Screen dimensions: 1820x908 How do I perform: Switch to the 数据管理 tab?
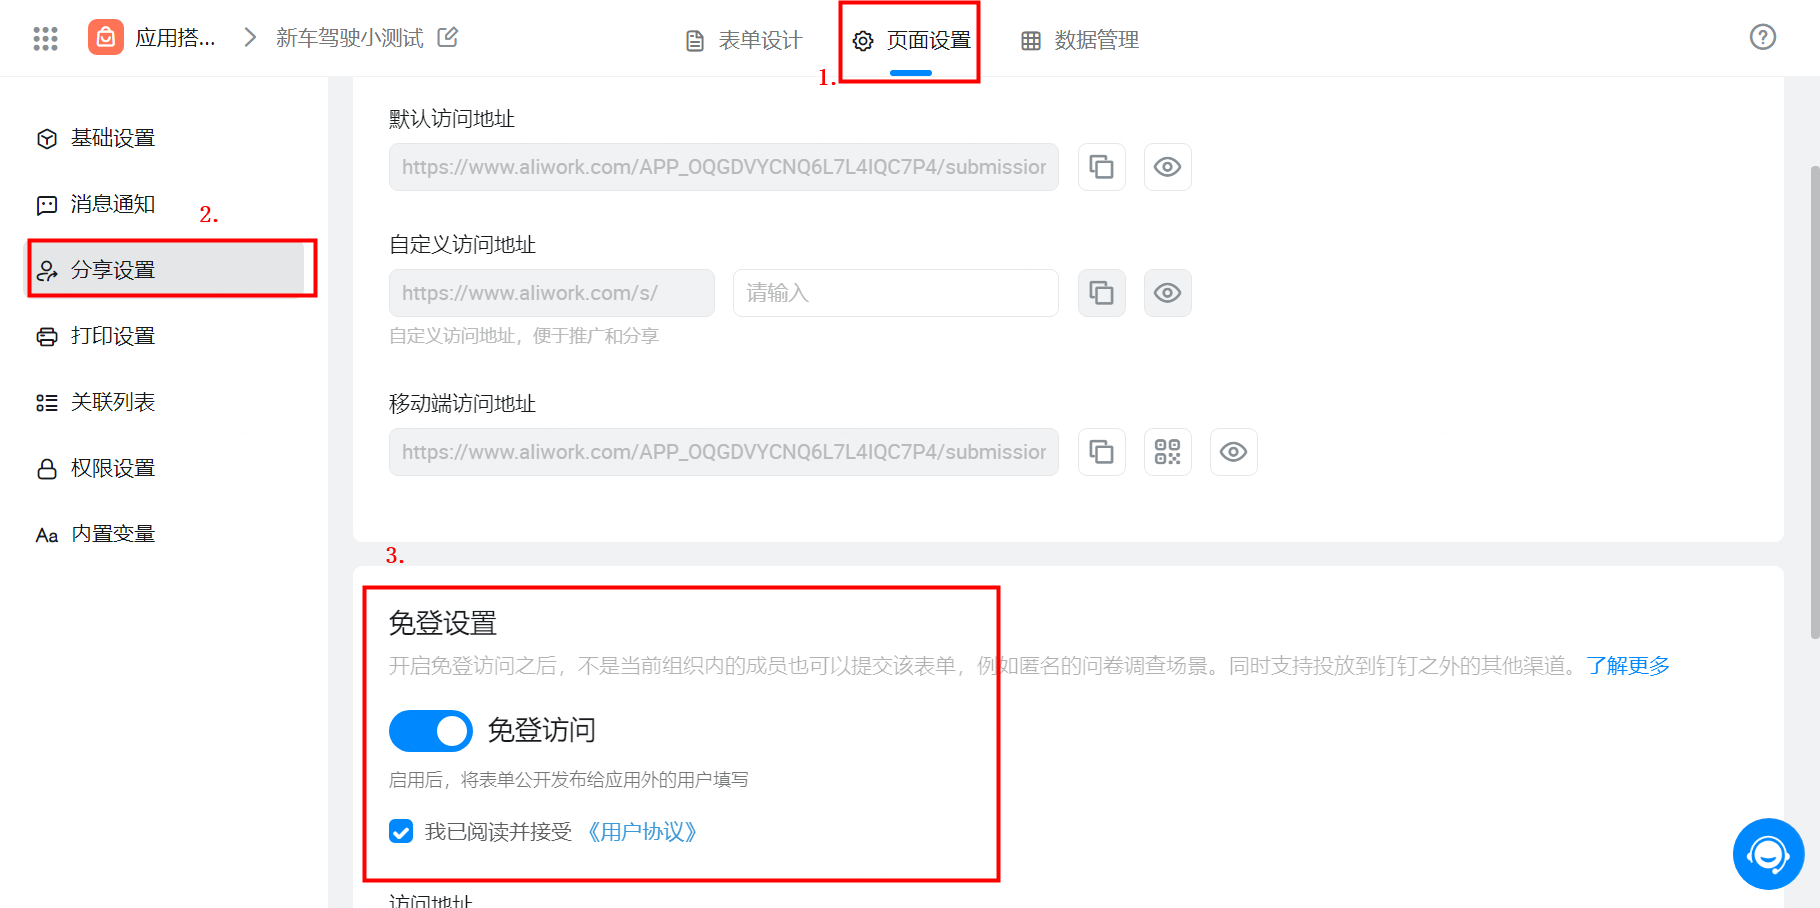(1080, 40)
